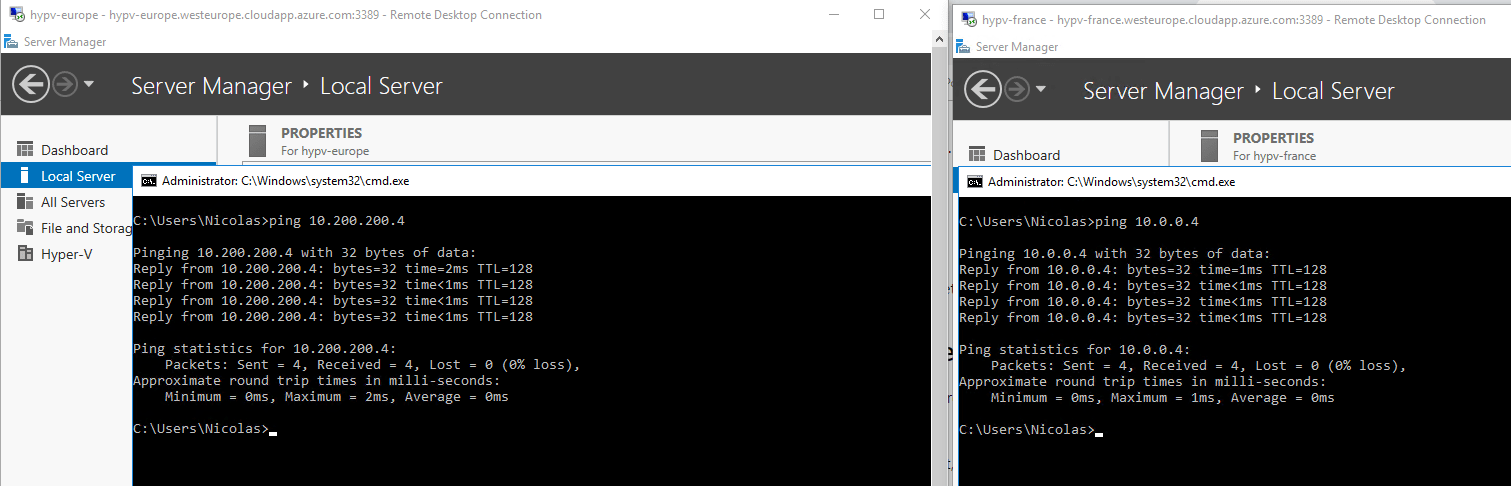Click 'Maximum = 1ms' round trip line
Viewport: 1511px width, 486px height.
tap(1162, 397)
